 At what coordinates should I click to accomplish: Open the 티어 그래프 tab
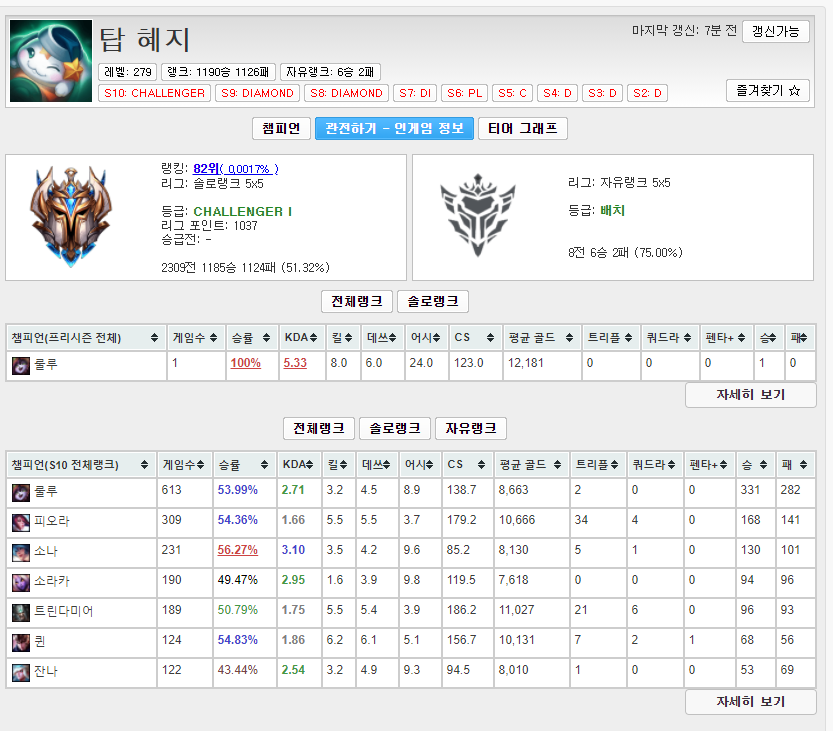[523, 129]
